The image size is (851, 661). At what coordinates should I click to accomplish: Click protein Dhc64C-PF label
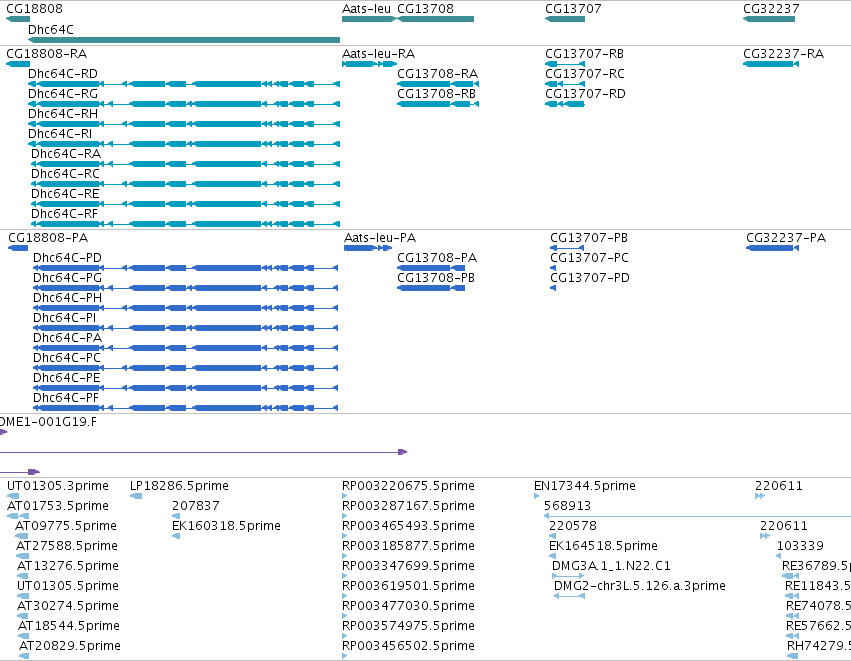tap(66, 398)
